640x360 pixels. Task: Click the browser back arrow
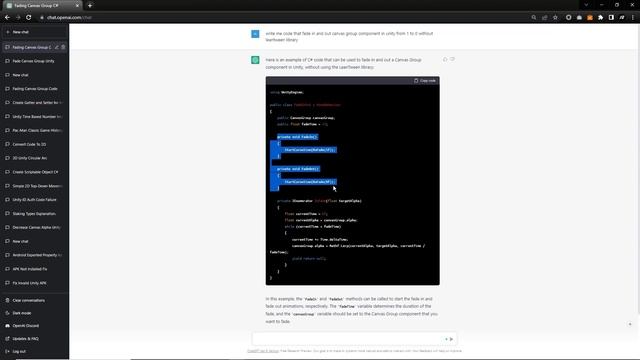[7, 18]
